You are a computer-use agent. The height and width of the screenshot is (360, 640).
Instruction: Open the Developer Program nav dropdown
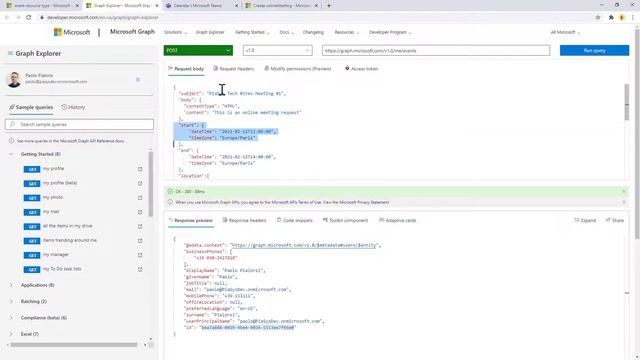[x=390, y=32]
